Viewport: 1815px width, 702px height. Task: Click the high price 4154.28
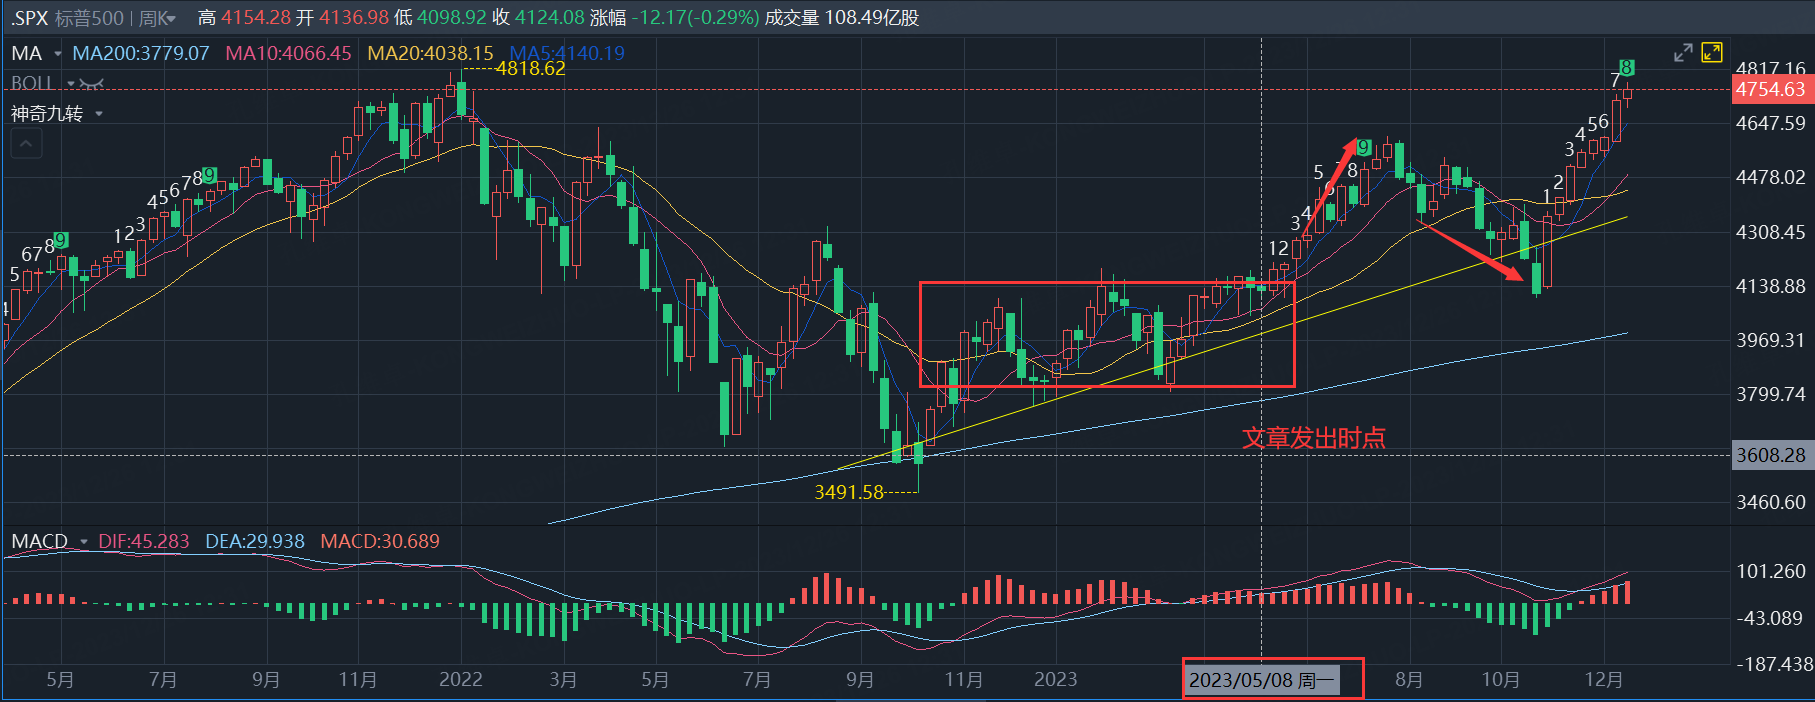pos(256,18)
